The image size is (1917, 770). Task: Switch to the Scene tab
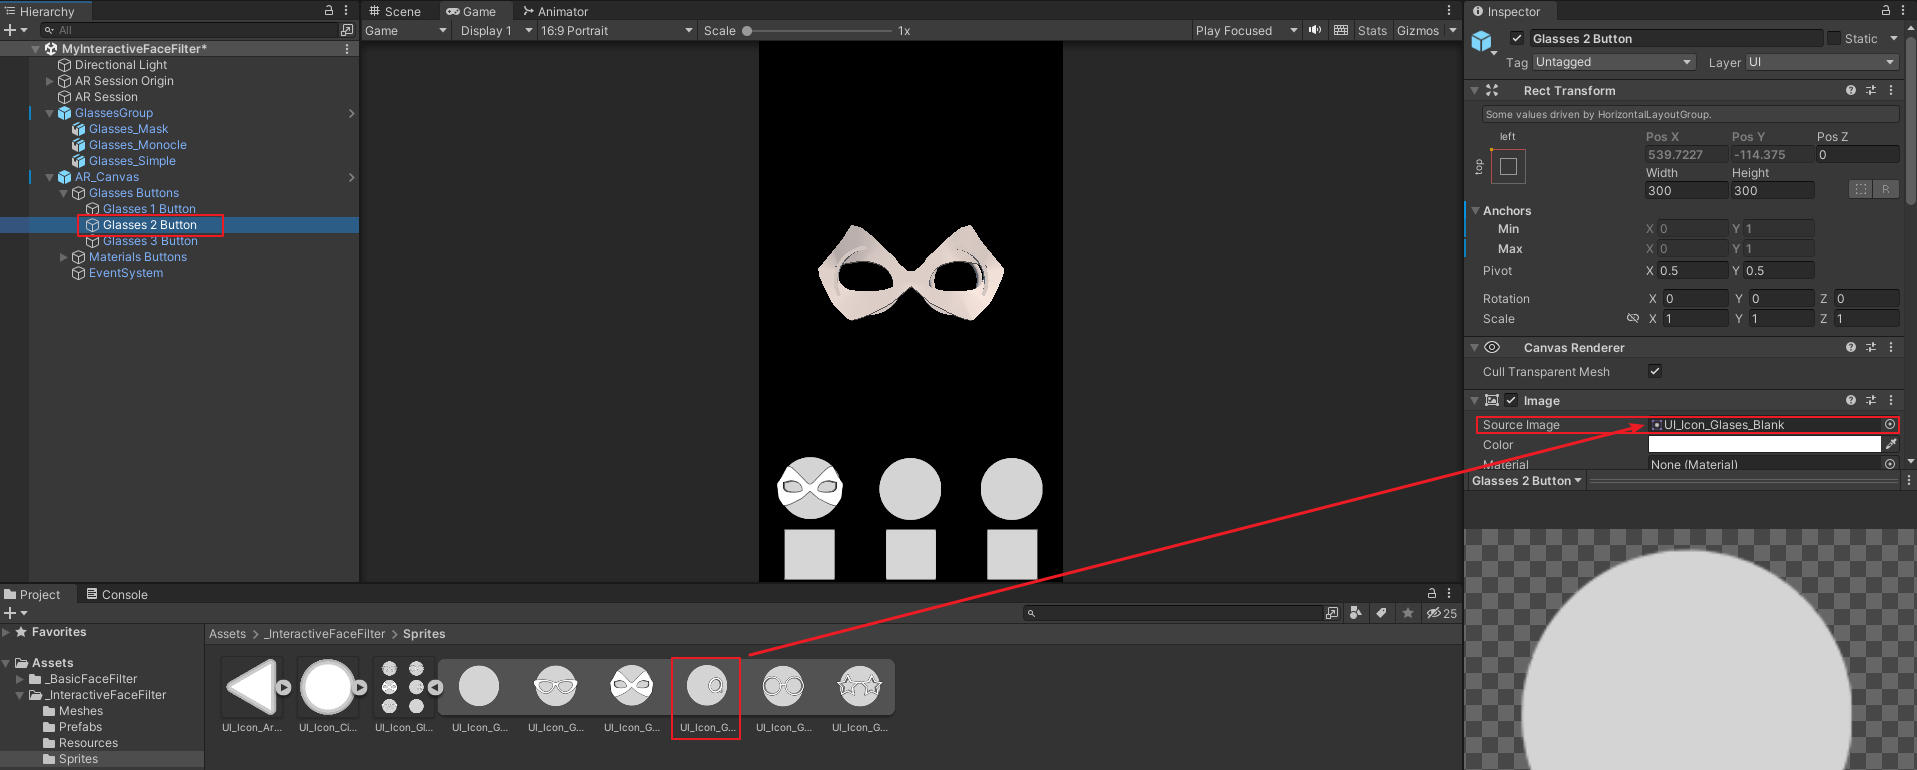coord(394,11)
